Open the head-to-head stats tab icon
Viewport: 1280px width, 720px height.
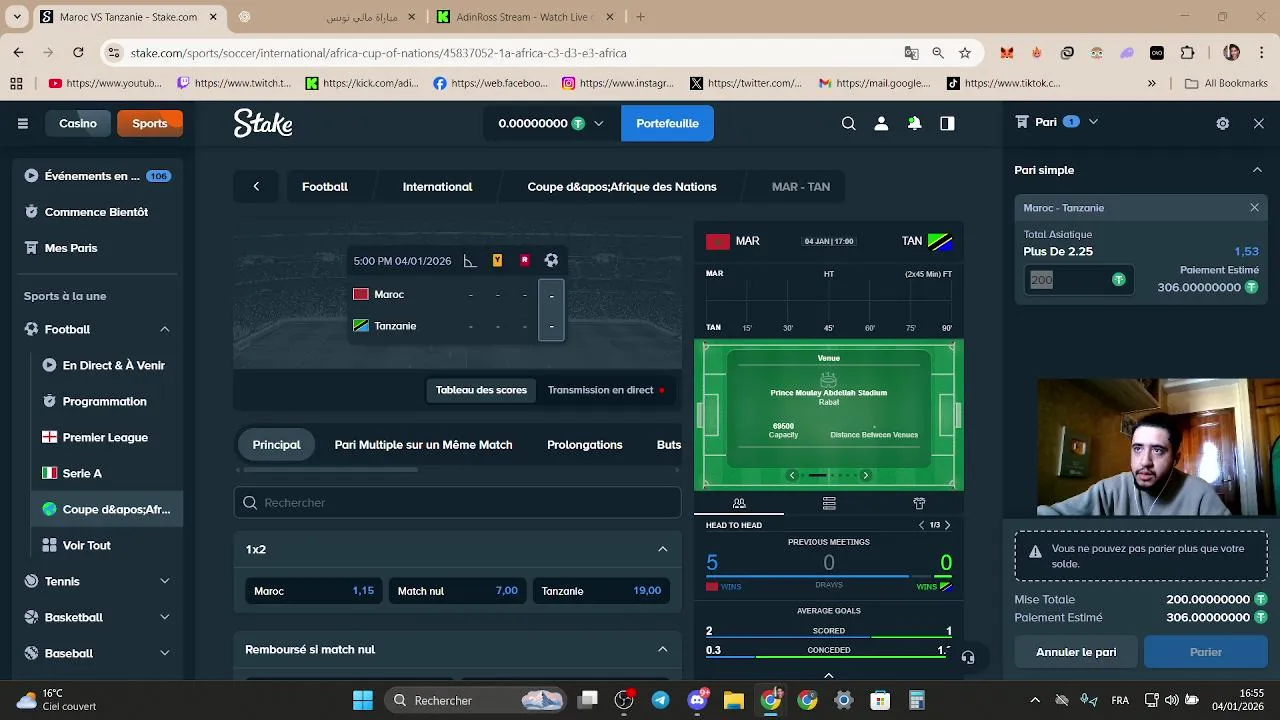pyautogui.click(x=739, y=503)
